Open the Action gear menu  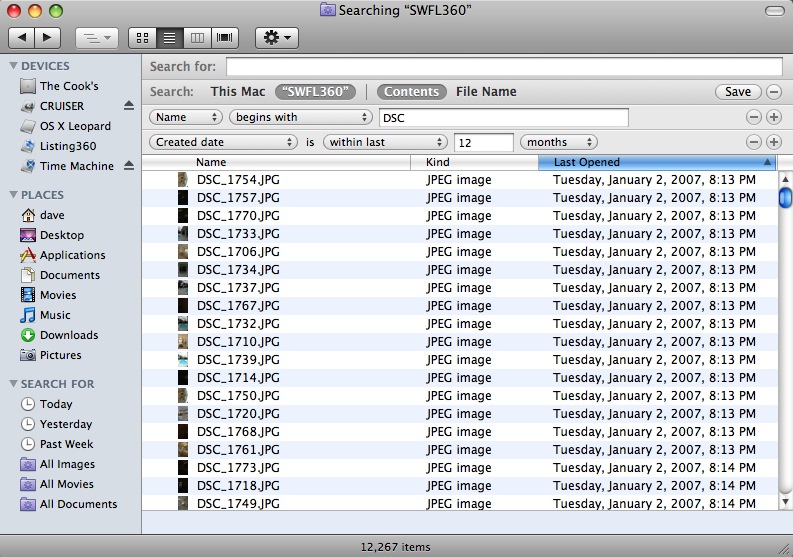277,37
